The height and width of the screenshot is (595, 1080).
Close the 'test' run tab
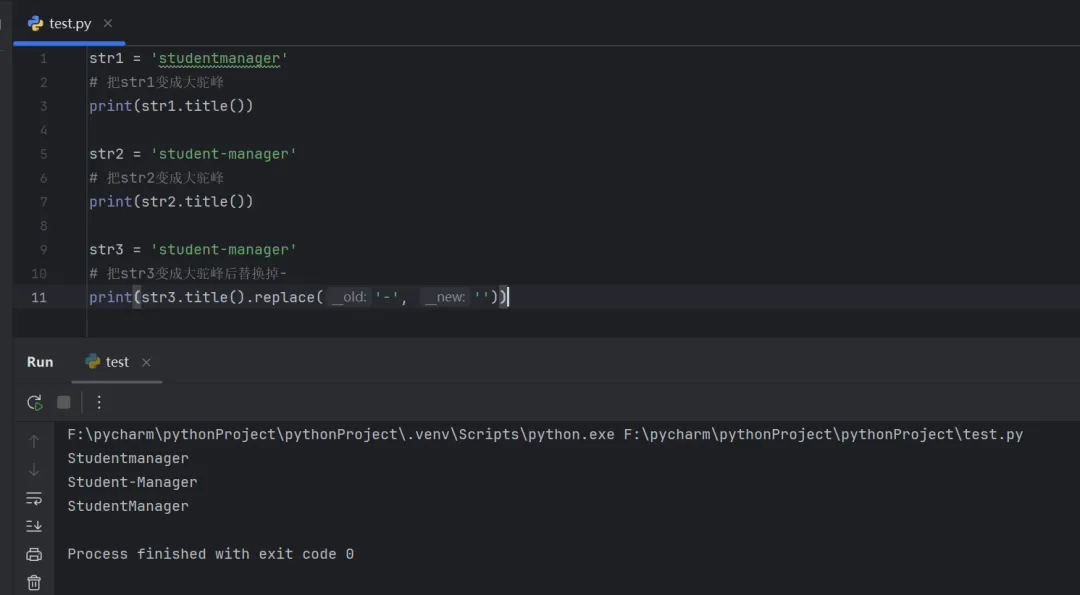click(x=146, y=362)
